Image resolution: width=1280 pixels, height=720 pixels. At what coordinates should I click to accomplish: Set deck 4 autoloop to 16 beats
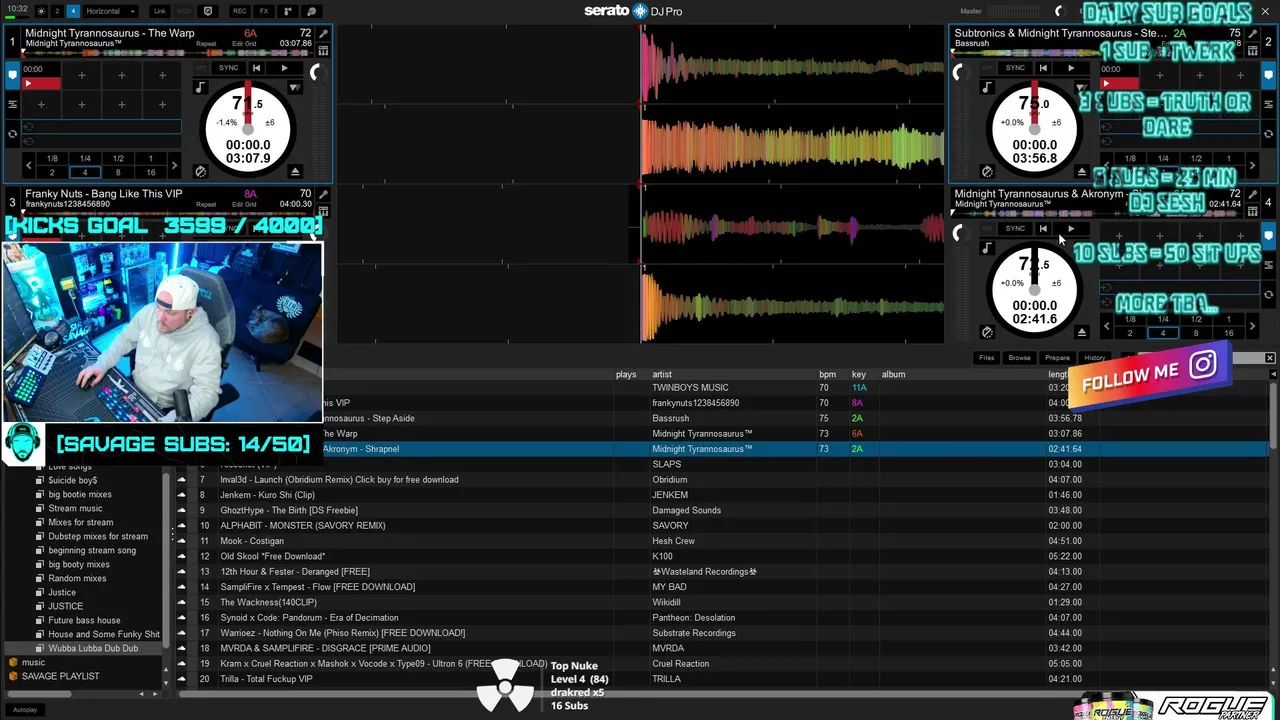1229,333
